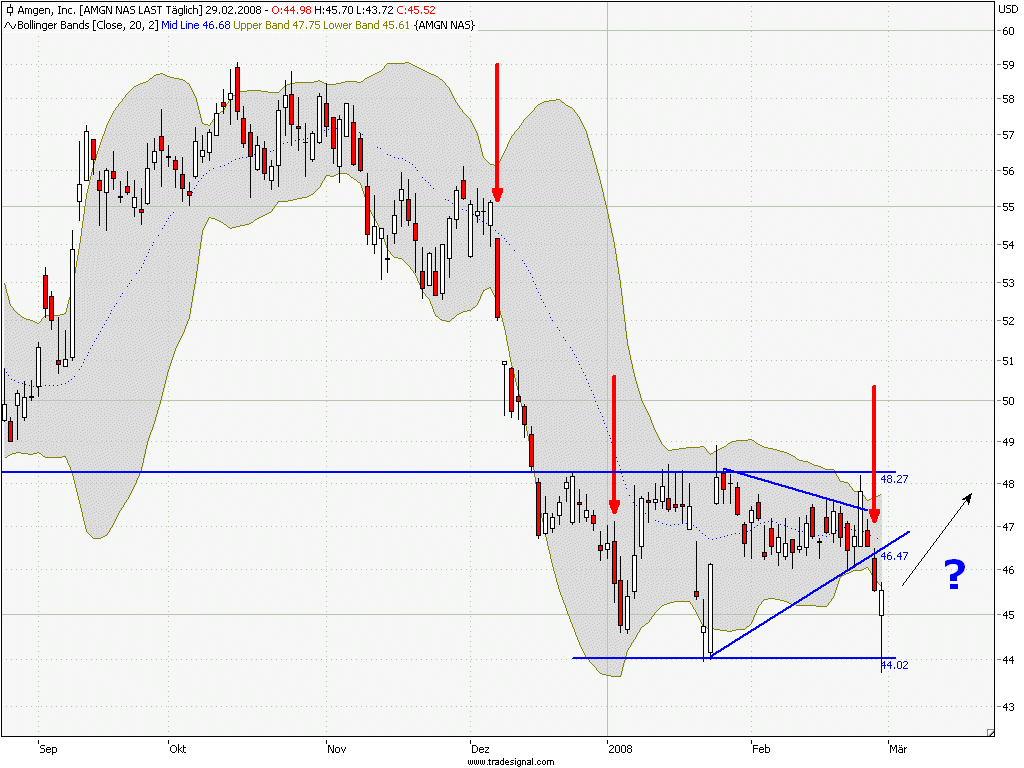Click the Lower Band 45.61 legend entry
Screen dimensions: 1024x768
366,25
